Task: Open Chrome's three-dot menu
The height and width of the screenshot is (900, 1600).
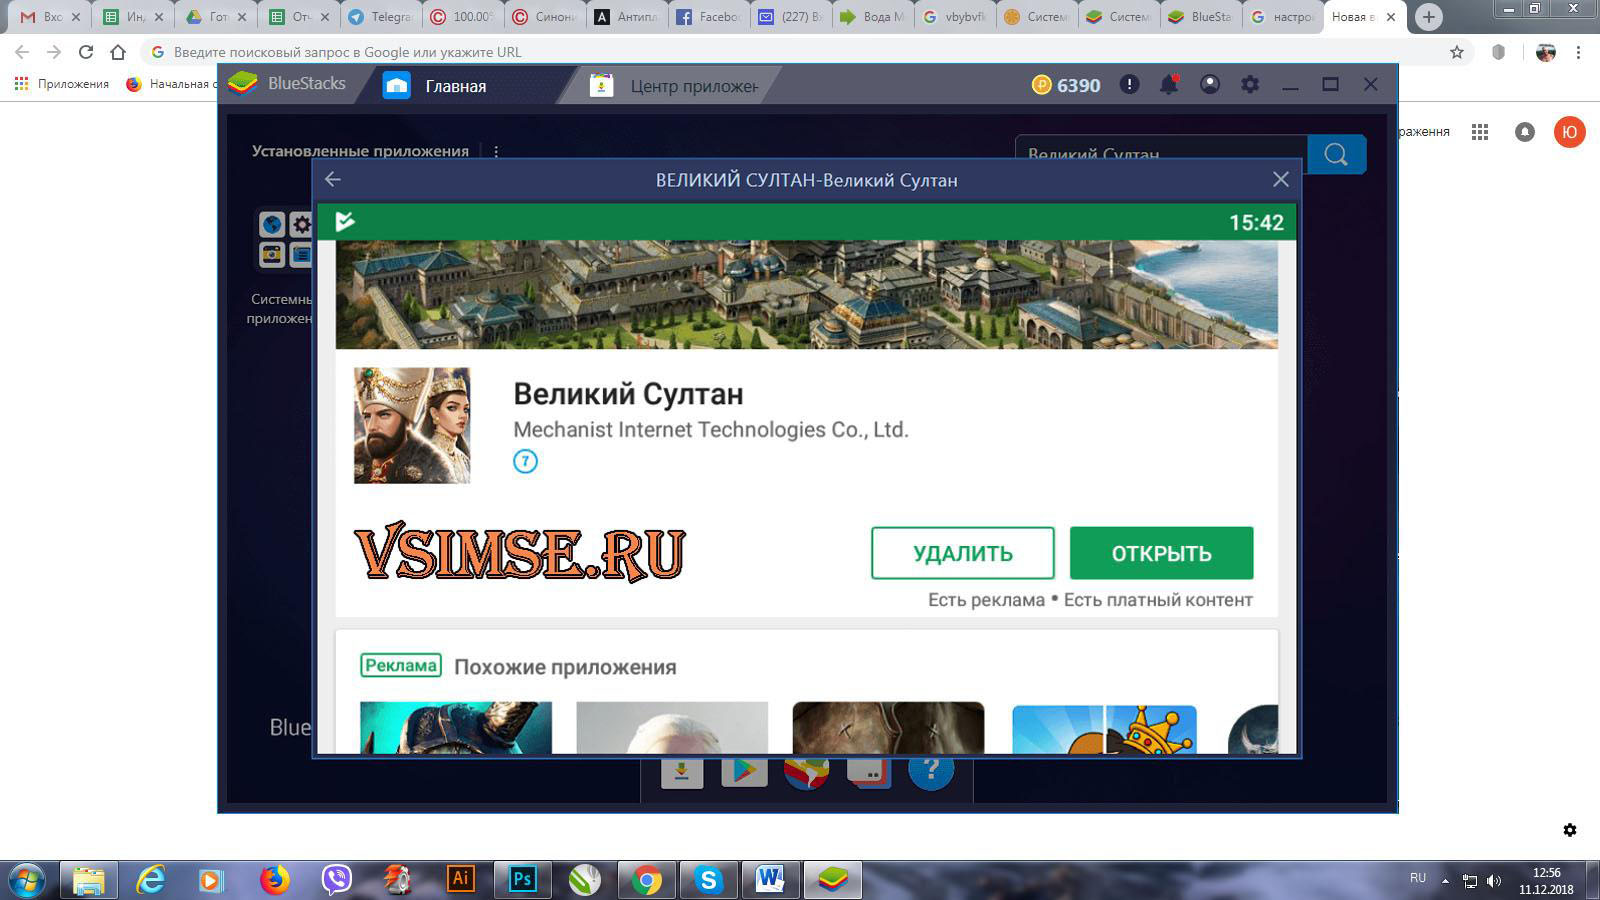Action: 1579,52
